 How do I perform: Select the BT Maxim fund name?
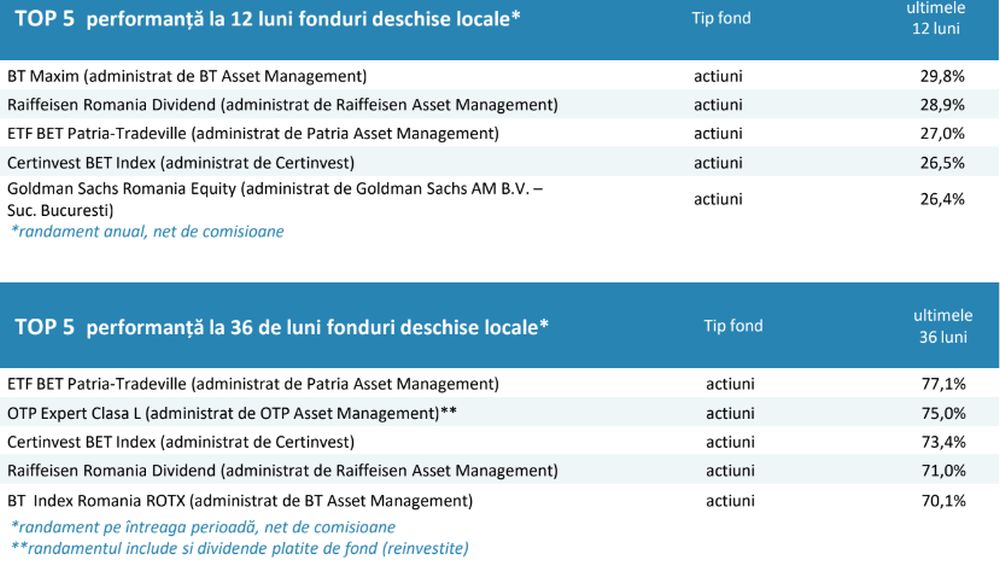point(187,76)
